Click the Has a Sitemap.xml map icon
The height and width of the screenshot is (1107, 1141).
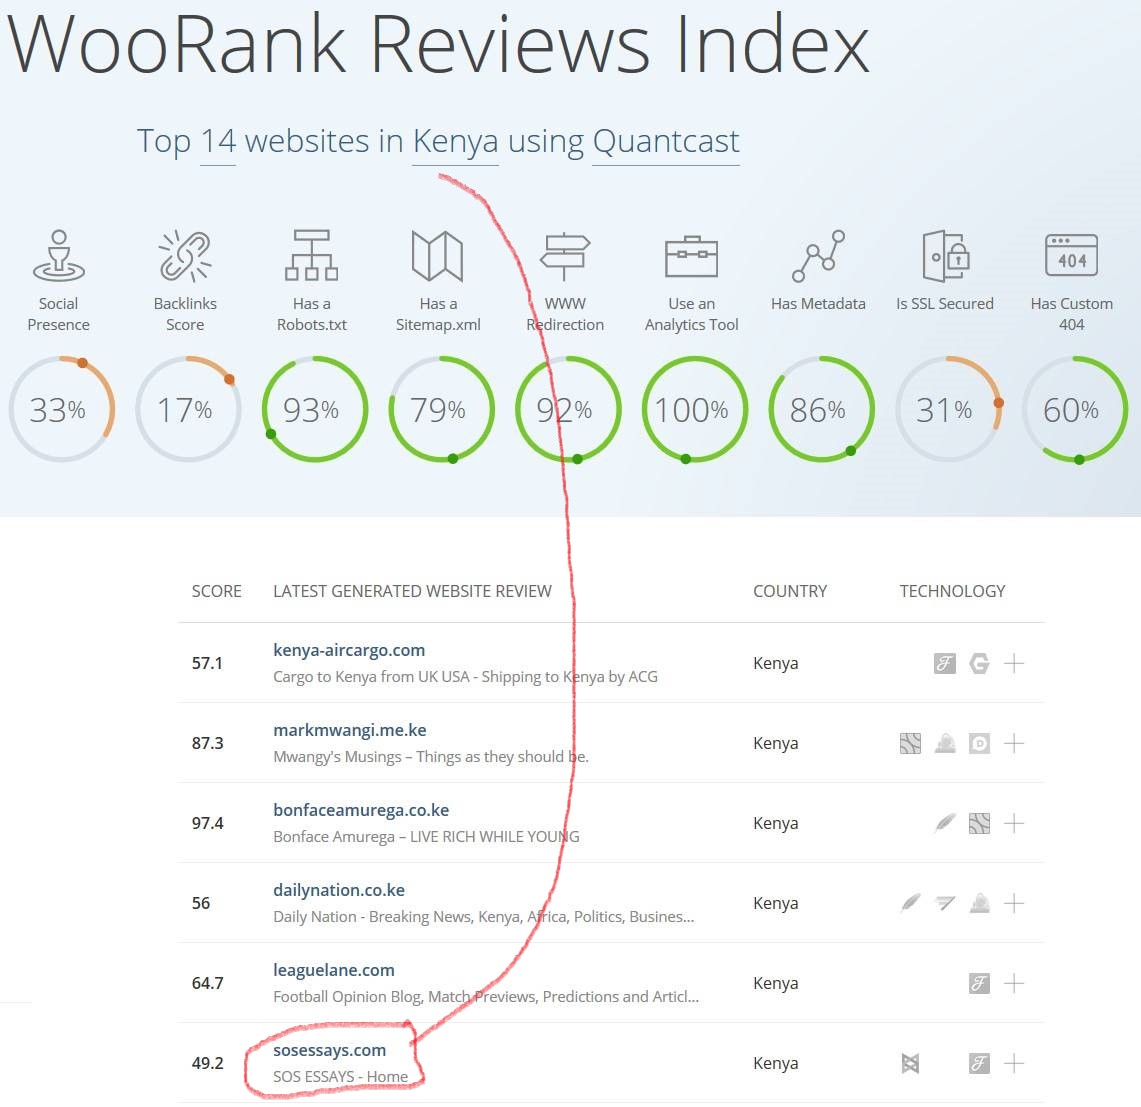(438, 255)
